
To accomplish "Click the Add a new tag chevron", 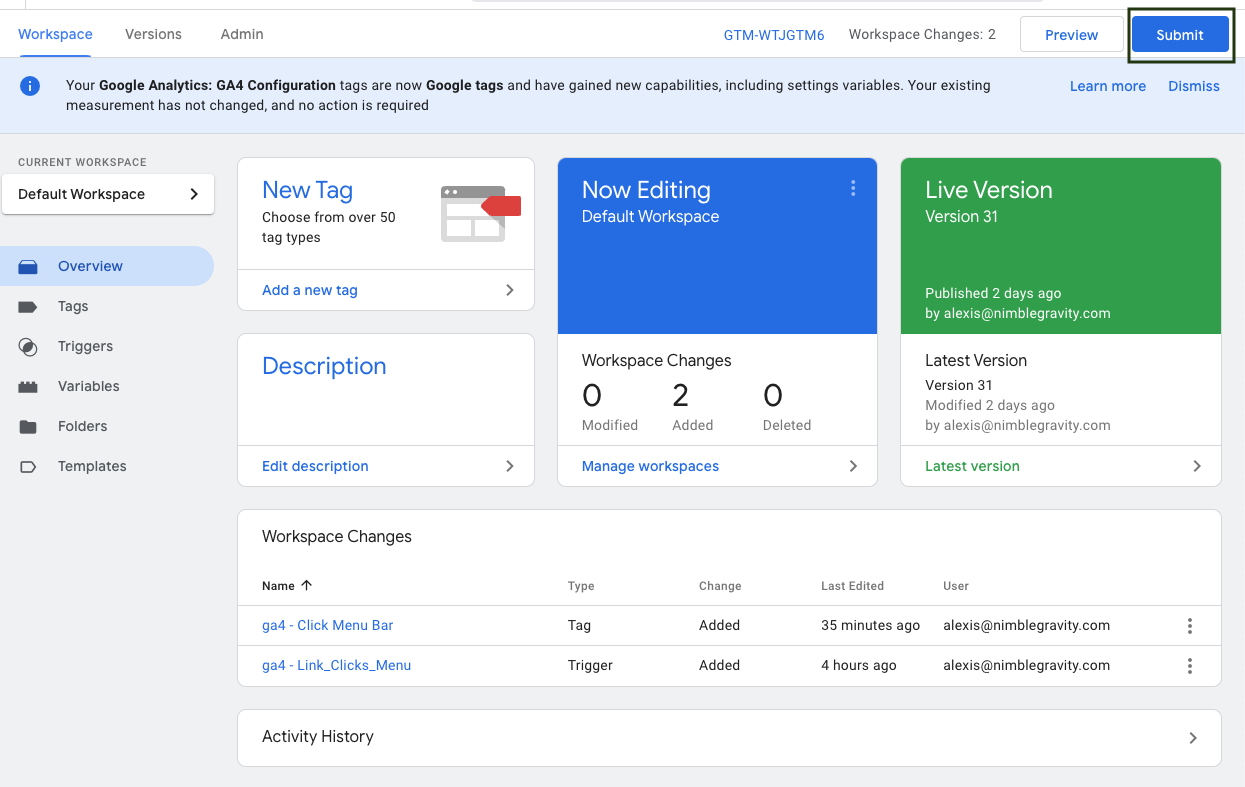I will [510, 290].
